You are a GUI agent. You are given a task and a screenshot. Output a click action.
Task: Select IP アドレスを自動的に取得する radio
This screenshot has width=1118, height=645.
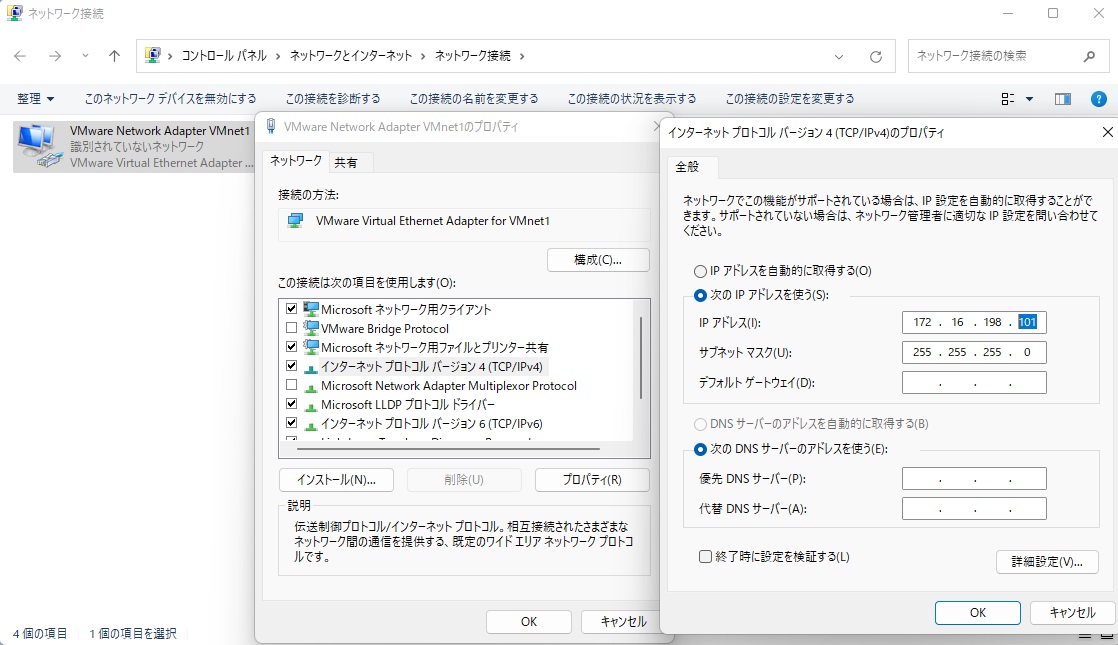(700, 271)
